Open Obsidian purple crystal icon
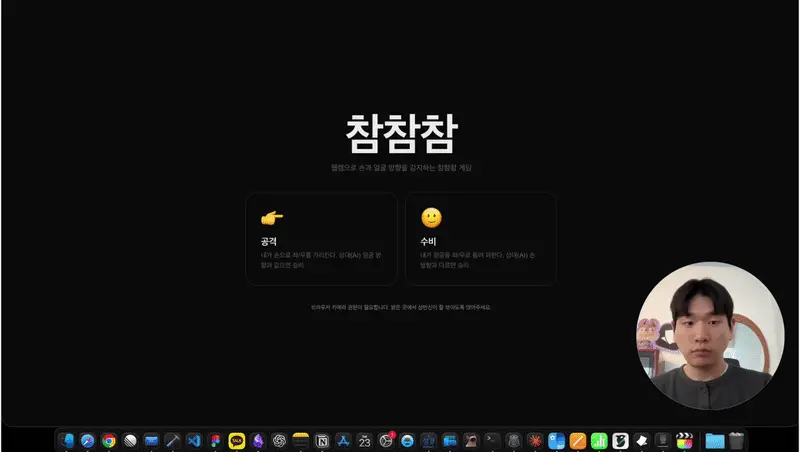The image size is (800, 452). [258, 441]
